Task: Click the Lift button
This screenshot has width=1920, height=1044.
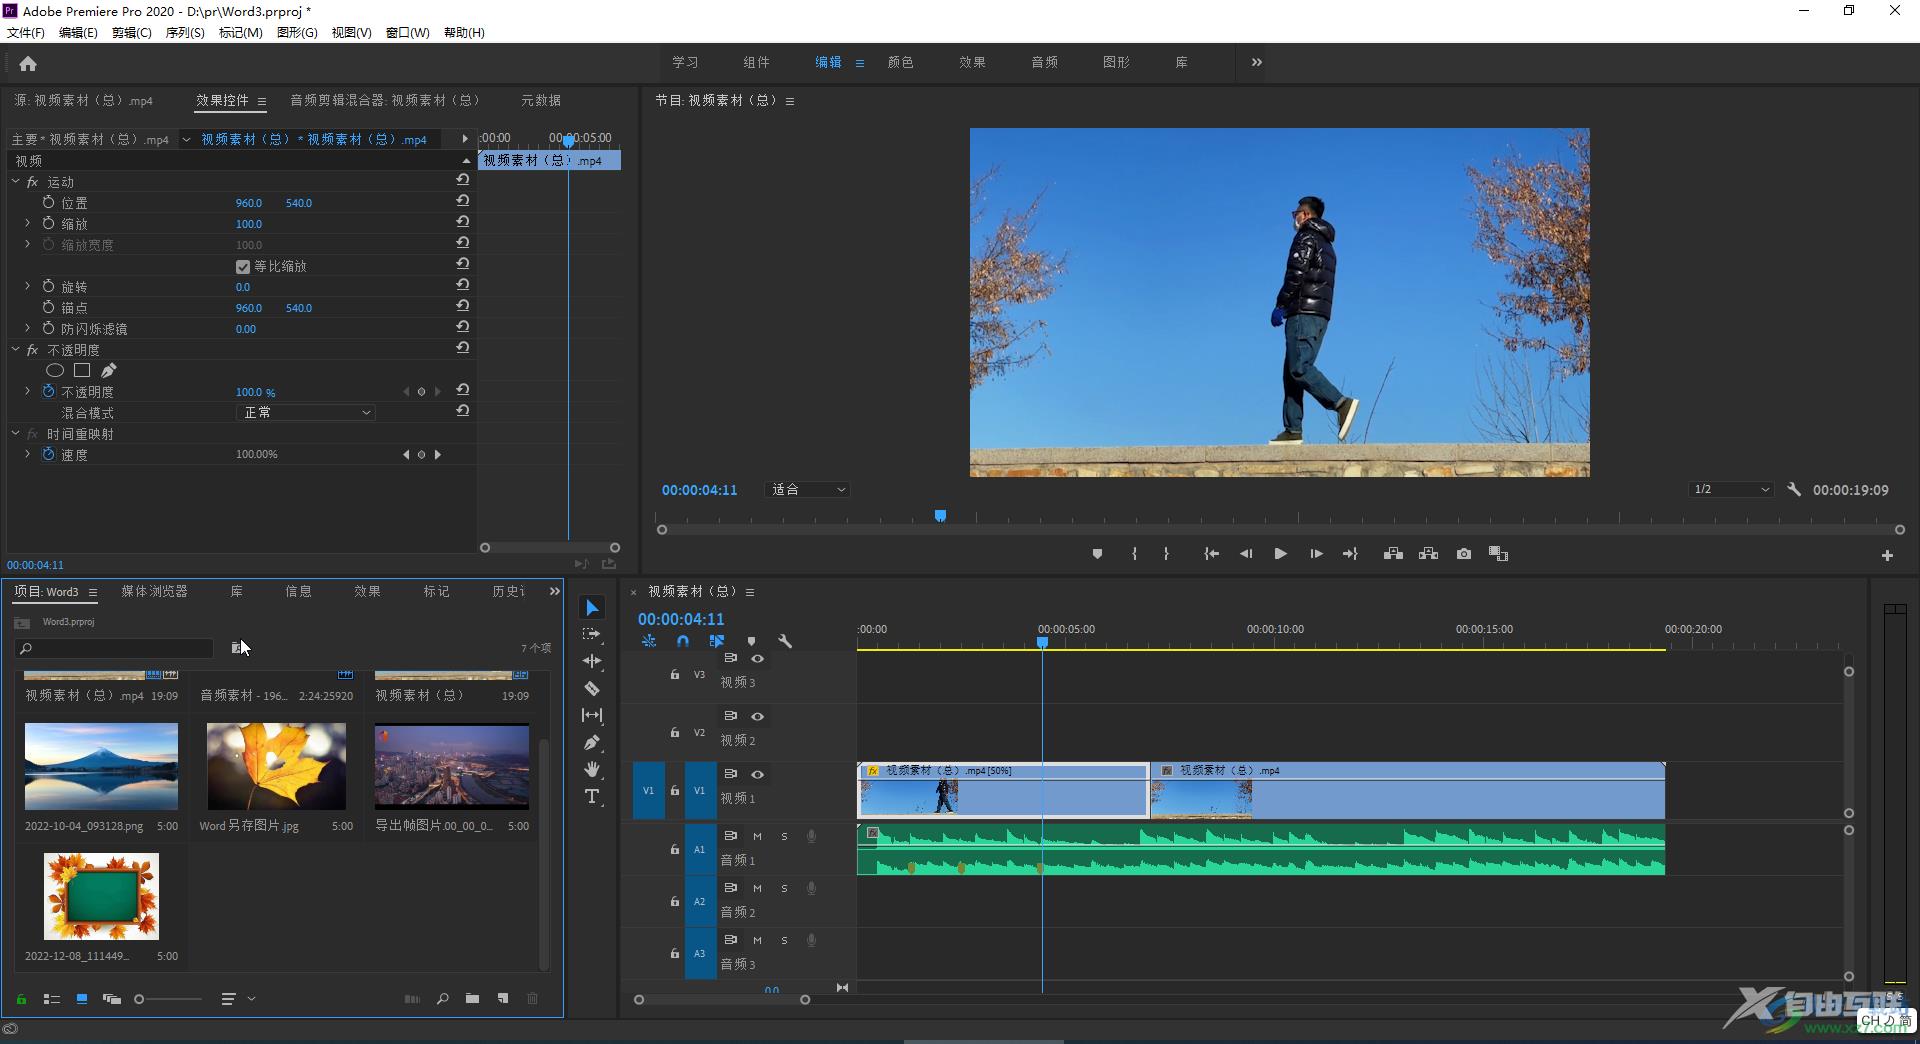Action: click(1393, 554)
